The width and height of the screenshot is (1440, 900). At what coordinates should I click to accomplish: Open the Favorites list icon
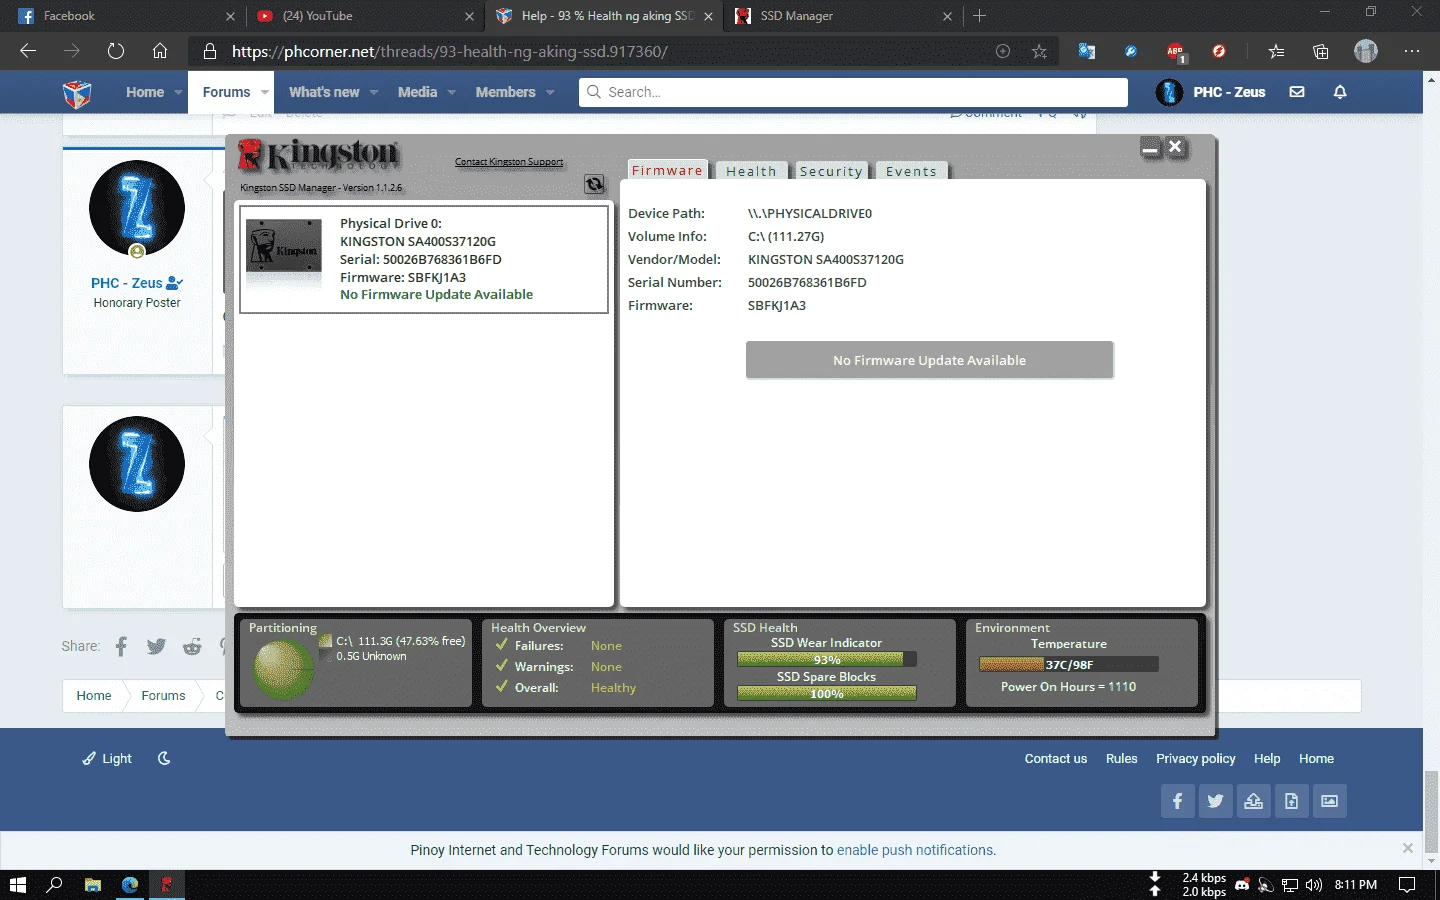(1276, 51)
